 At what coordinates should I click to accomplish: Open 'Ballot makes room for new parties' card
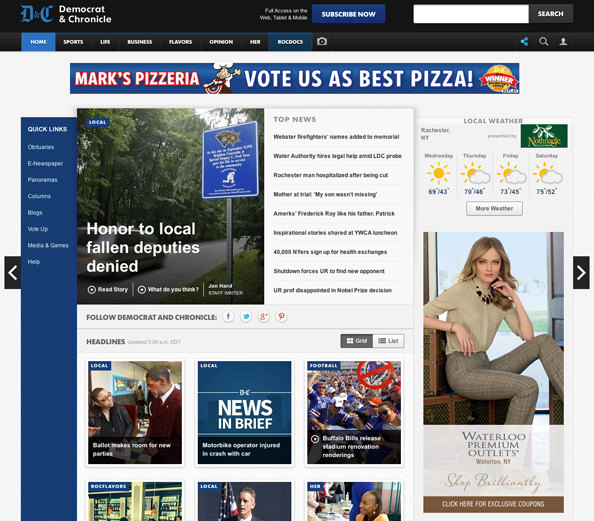point(135,412)
